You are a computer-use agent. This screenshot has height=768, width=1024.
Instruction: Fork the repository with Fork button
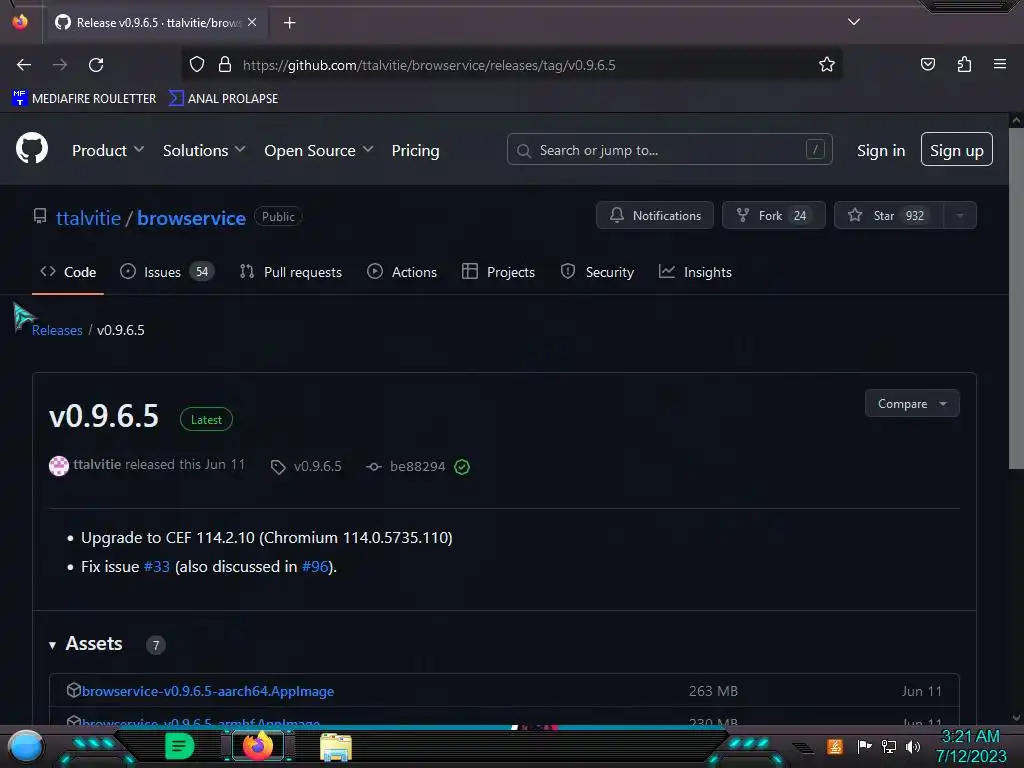[773, 216]
